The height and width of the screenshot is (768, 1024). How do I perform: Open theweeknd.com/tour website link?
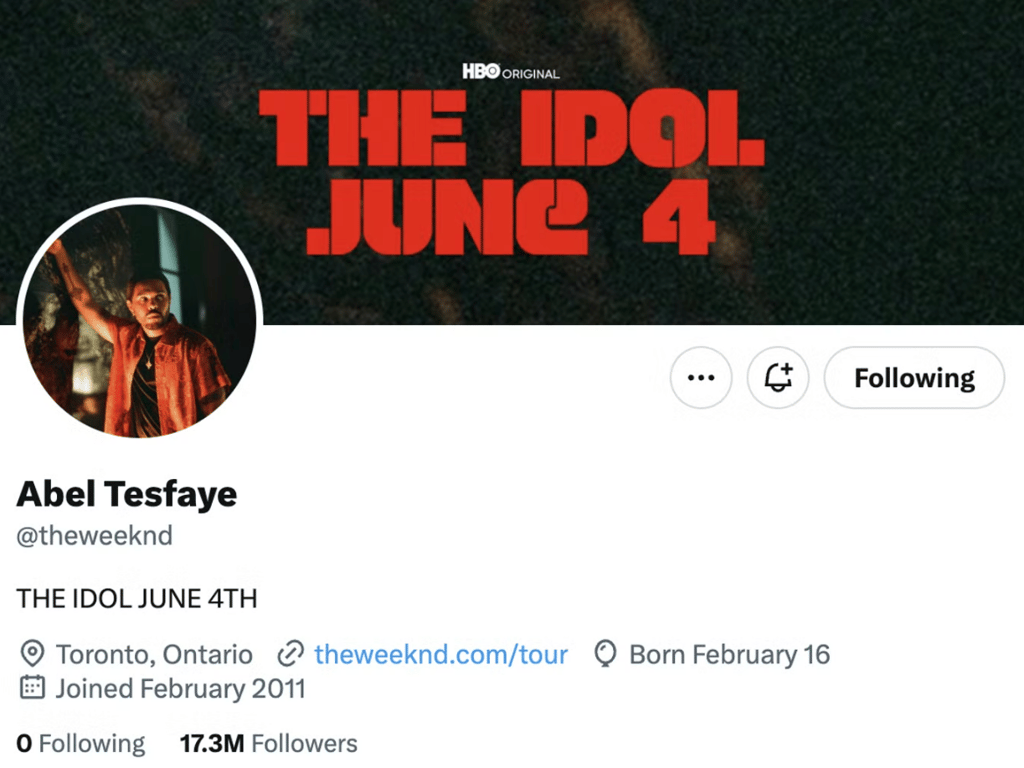(x=440, y=654)
